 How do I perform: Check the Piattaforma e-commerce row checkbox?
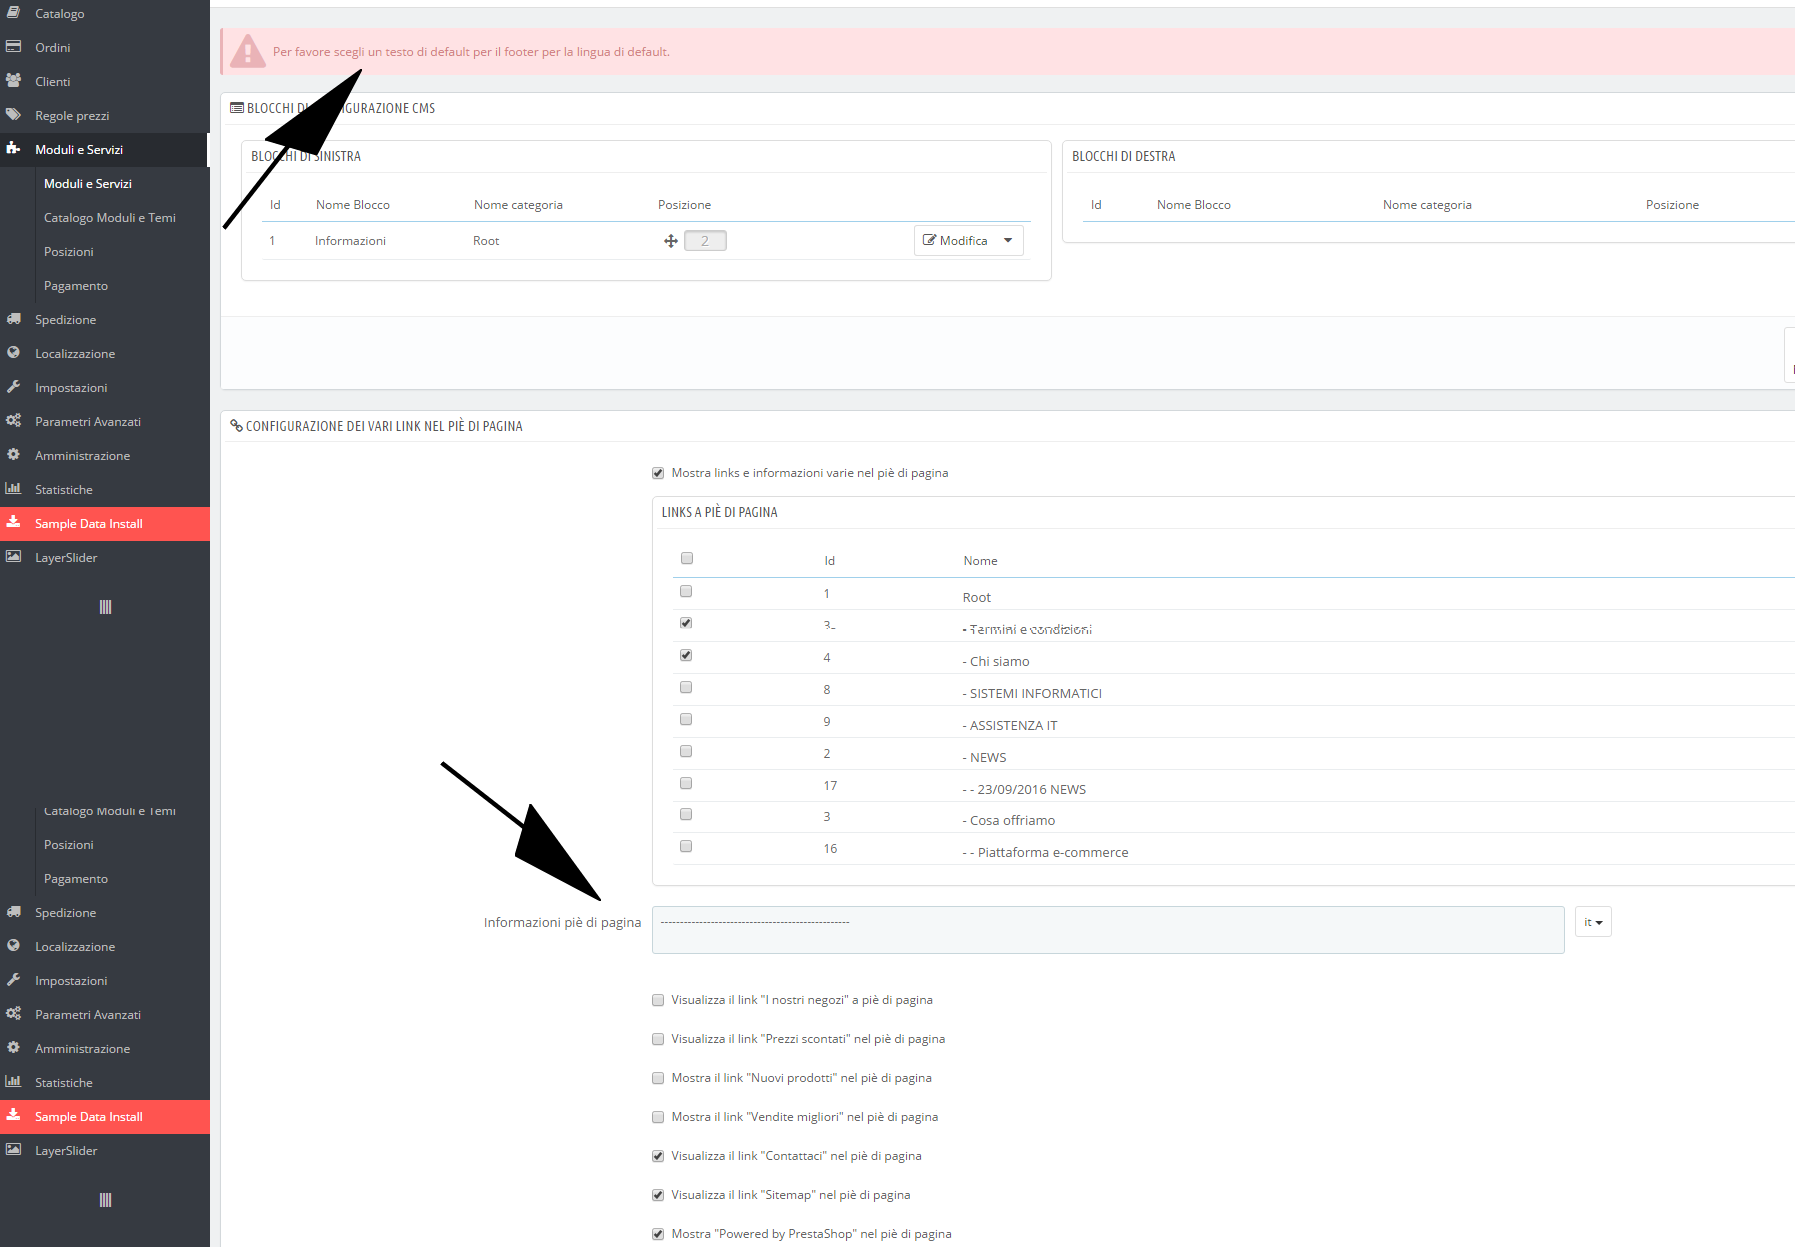tap(686, 846)
